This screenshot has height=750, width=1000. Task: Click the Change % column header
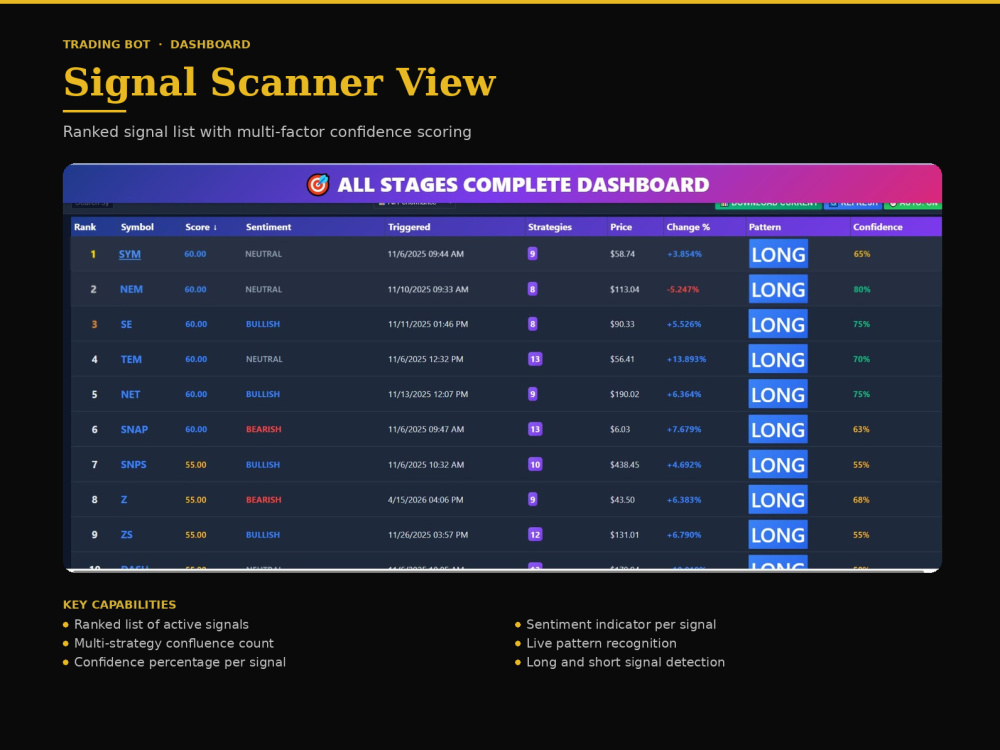(x=688, y=227)
